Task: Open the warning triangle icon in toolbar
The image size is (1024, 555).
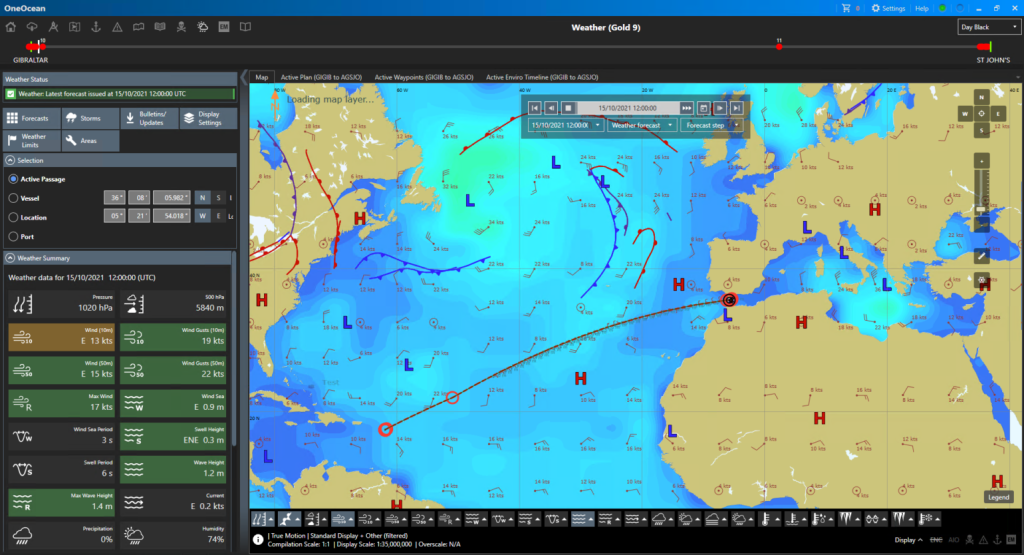Action: (x=117, y=26)
